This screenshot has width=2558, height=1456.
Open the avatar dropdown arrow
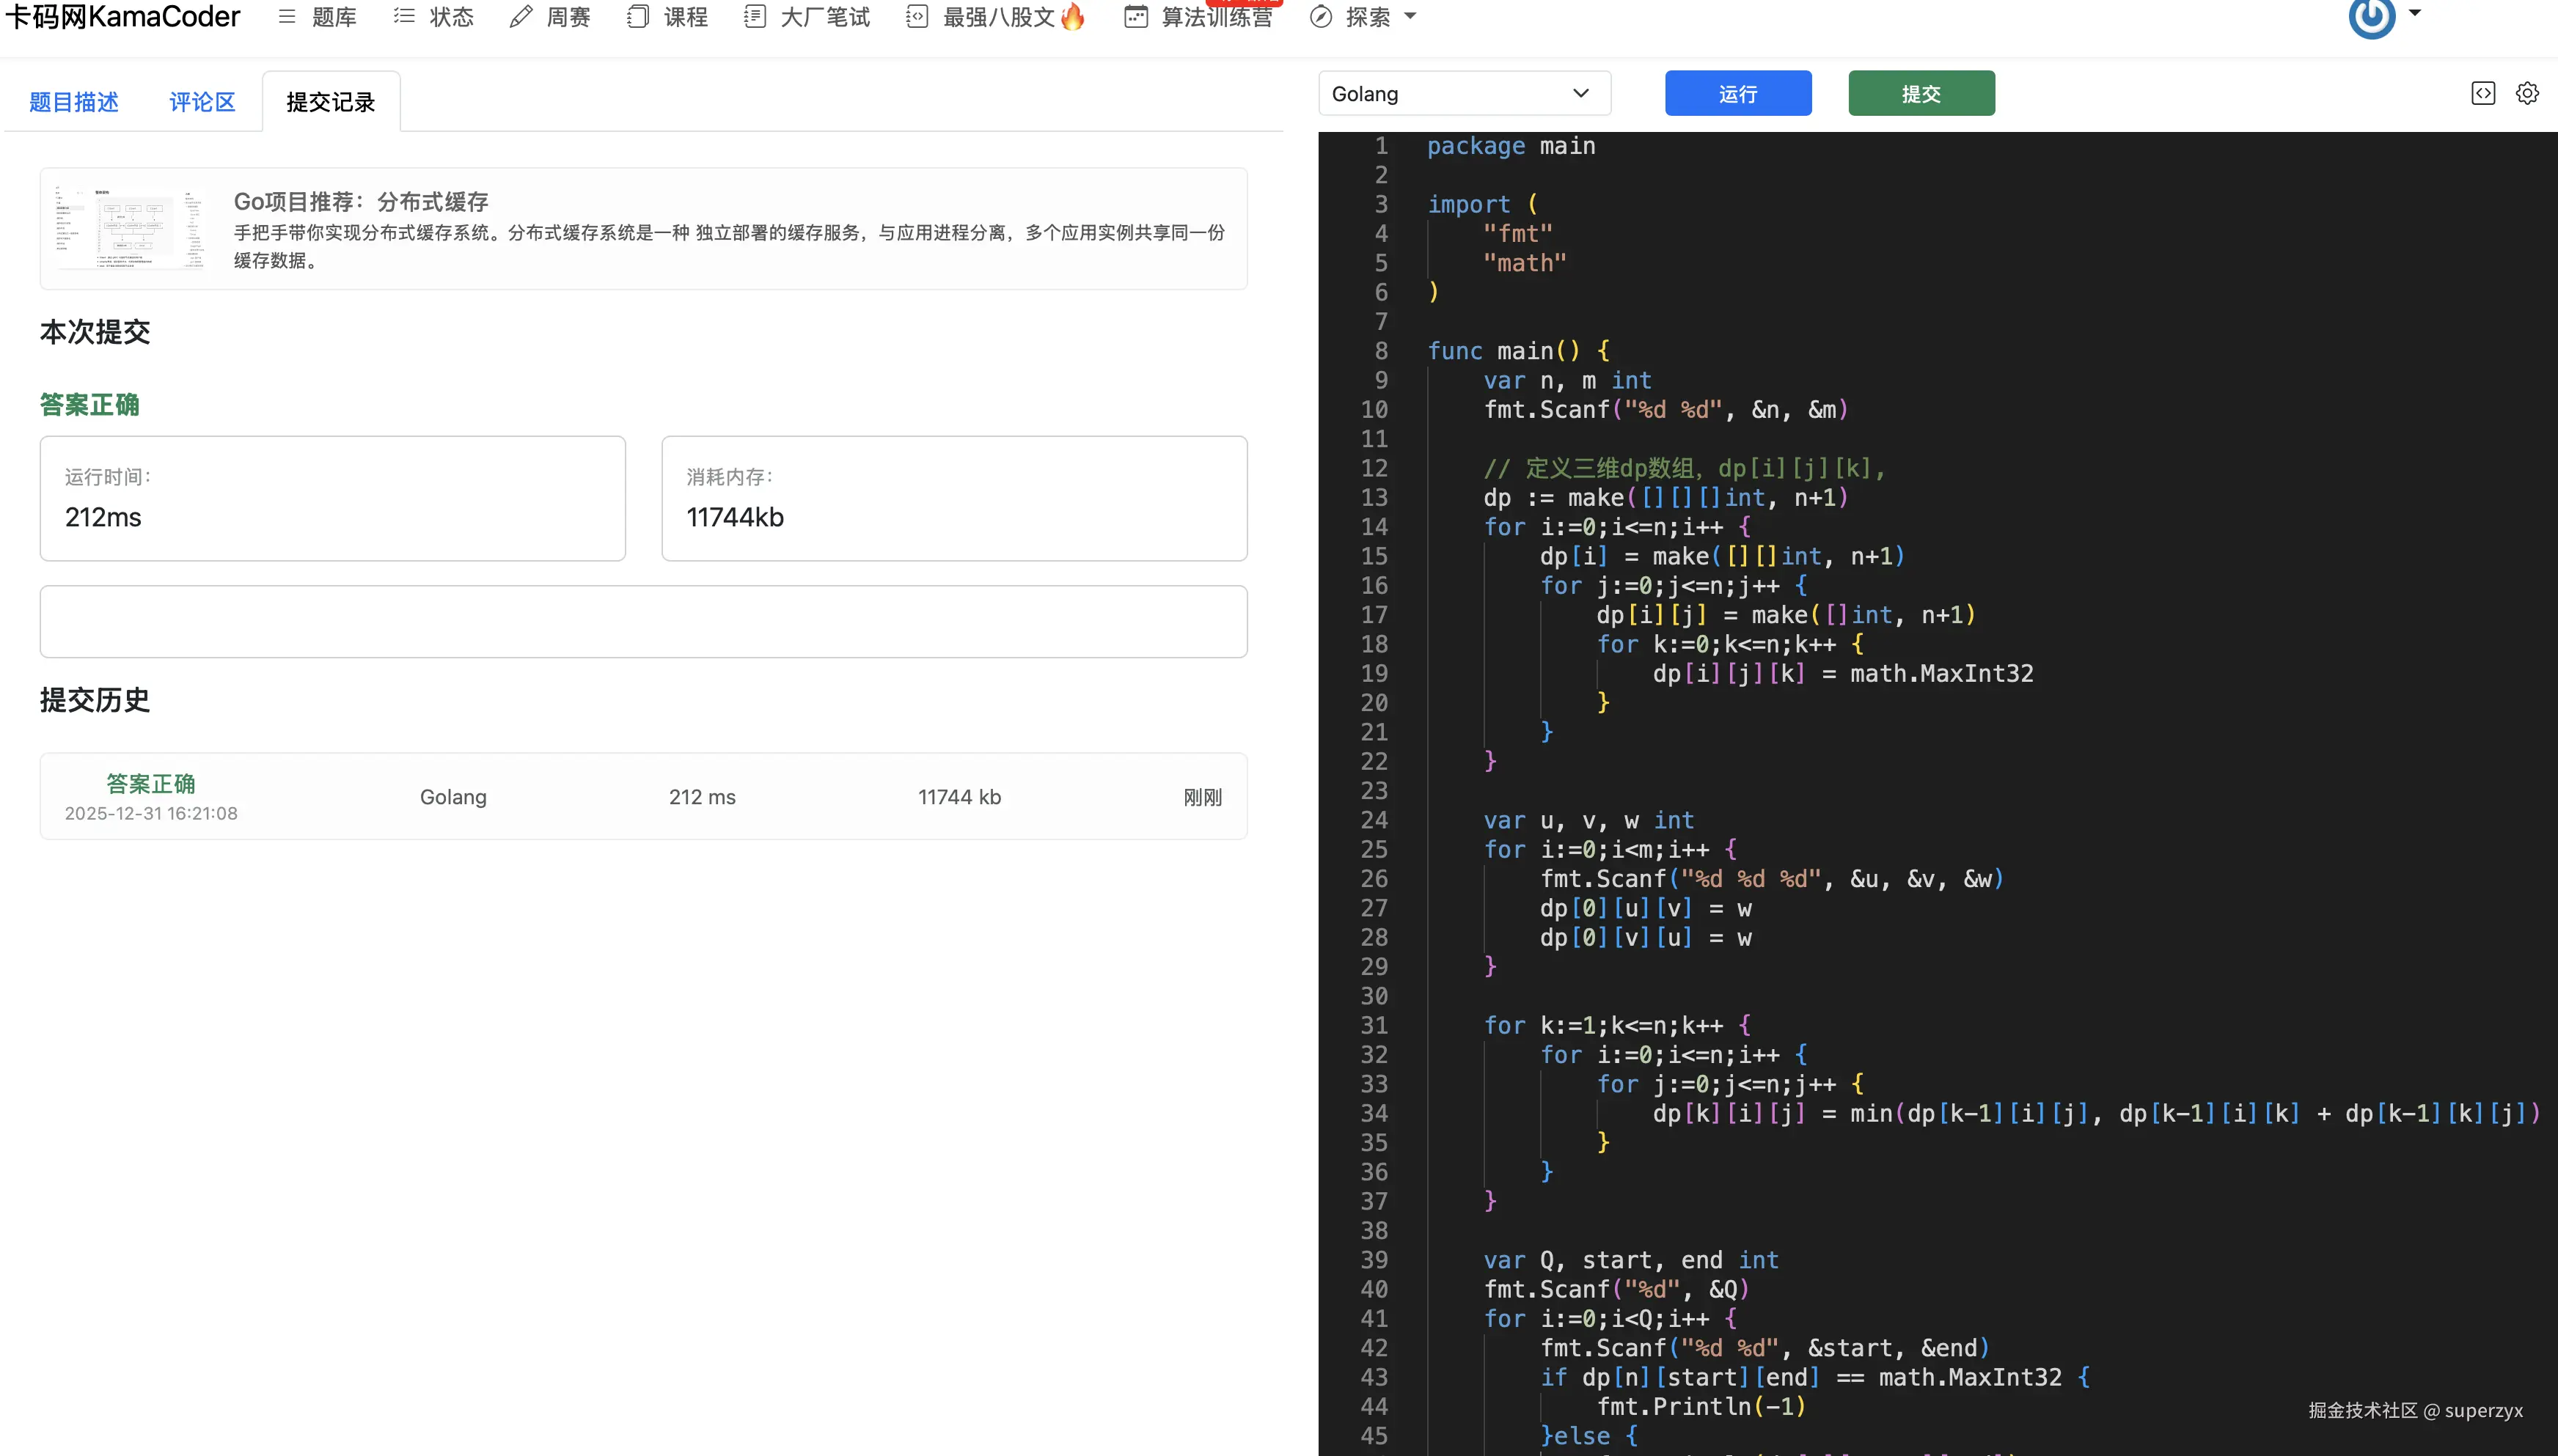[2415, 13]
